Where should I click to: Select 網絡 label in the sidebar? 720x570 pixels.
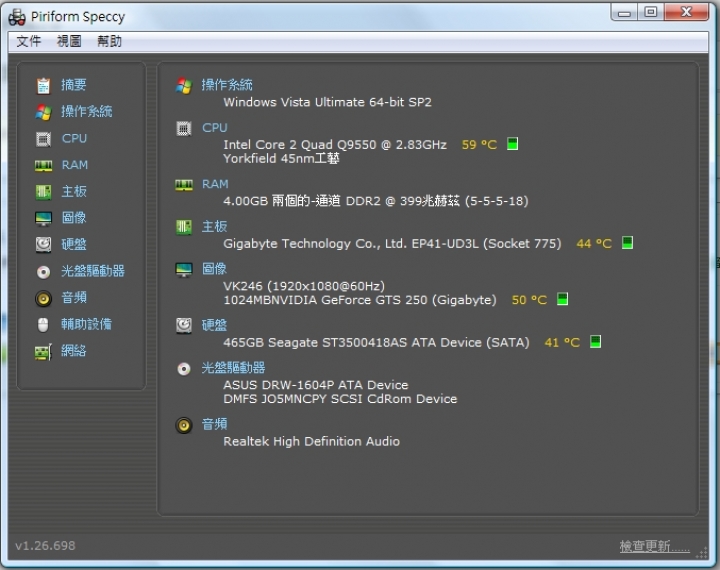[x=74, y=351]
